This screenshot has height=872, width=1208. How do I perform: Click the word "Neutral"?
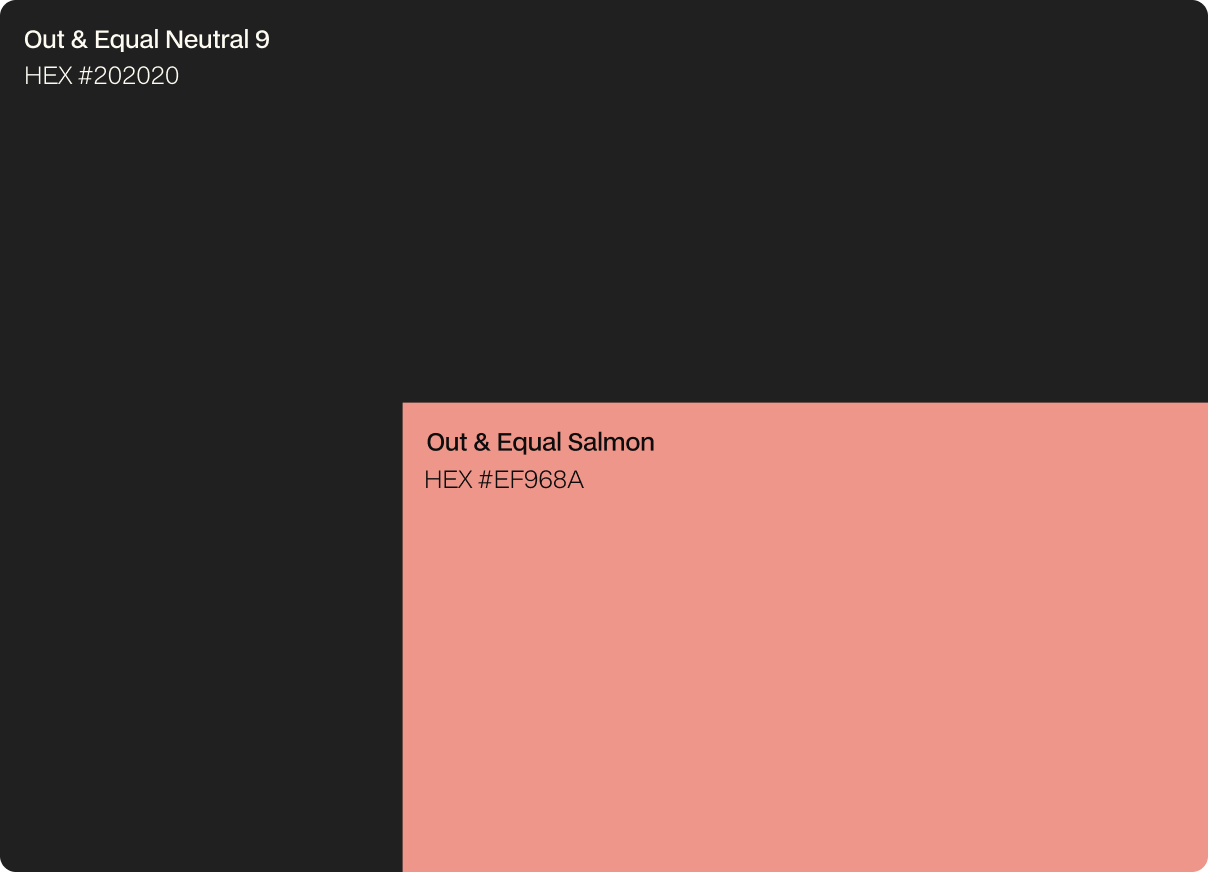click(207, 40)
